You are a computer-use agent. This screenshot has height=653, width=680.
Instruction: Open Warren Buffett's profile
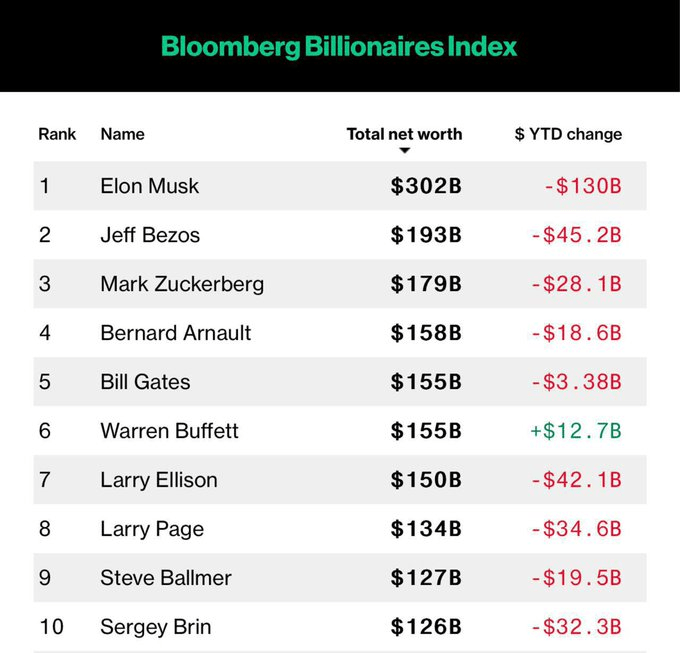(169, 431)
